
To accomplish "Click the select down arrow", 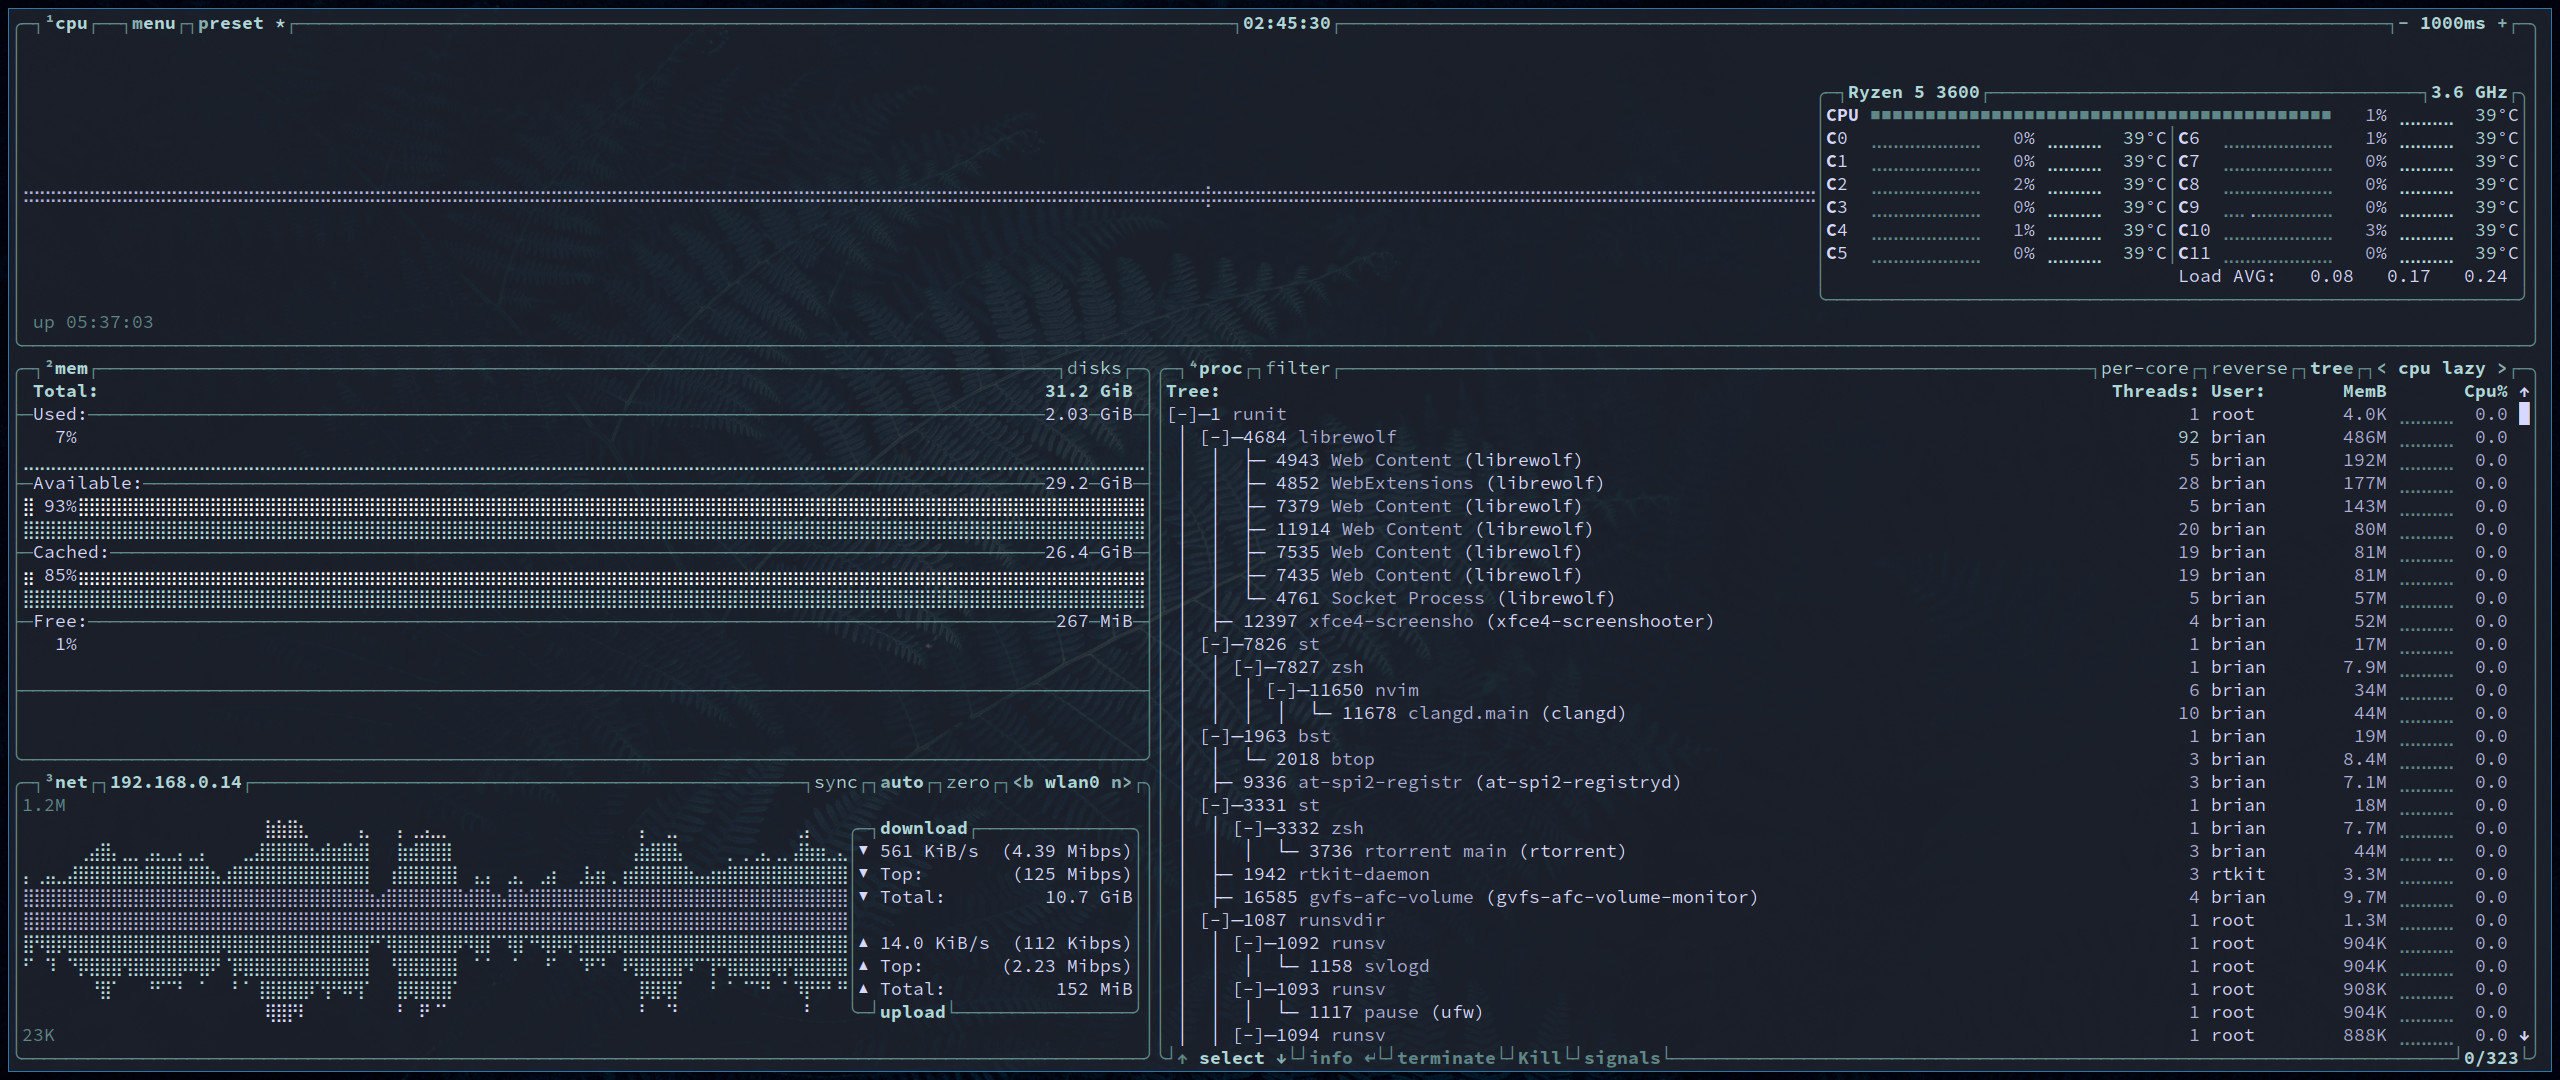I will click(1281, 1058).
